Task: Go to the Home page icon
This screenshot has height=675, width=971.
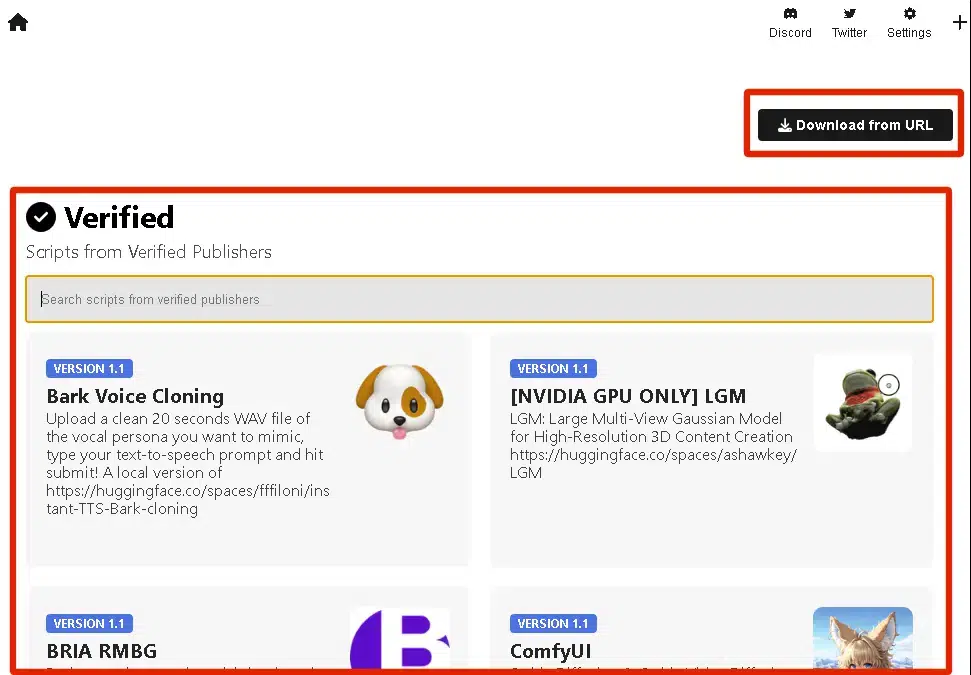Action: pos(18,22)
